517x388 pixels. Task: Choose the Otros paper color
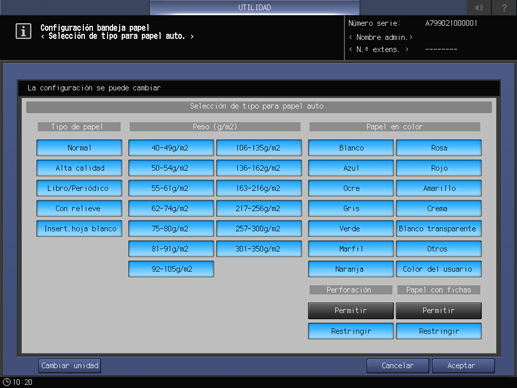pos(439,249)
